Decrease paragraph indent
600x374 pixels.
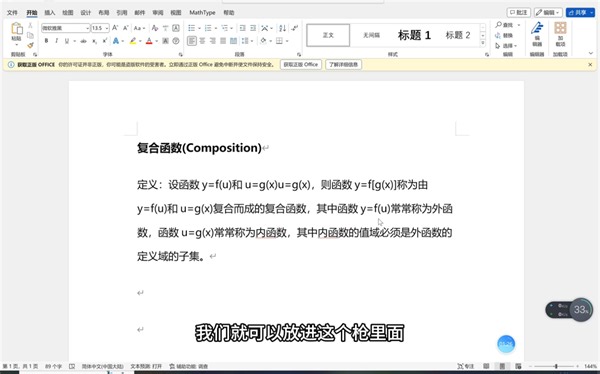(x=242, y=28)
